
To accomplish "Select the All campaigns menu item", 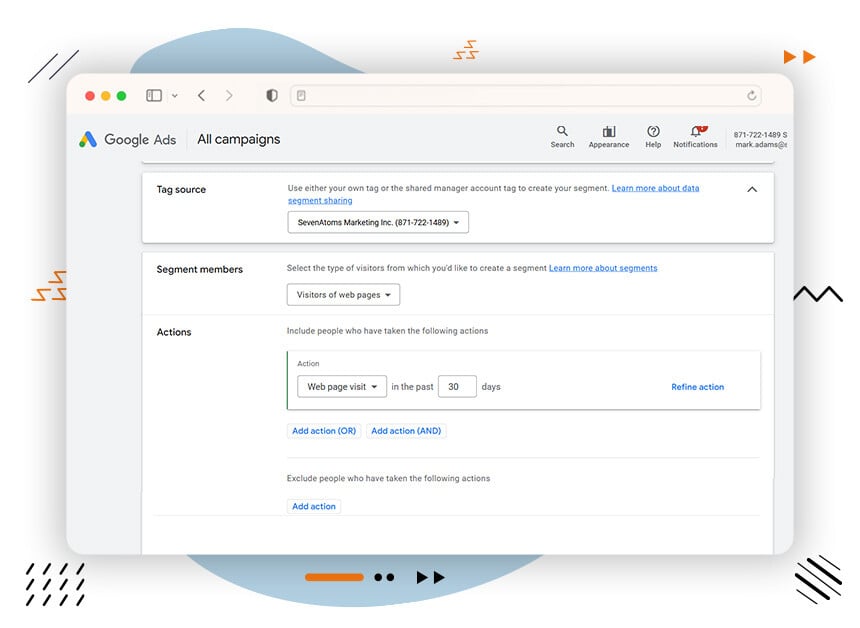I will click(238, 139).
